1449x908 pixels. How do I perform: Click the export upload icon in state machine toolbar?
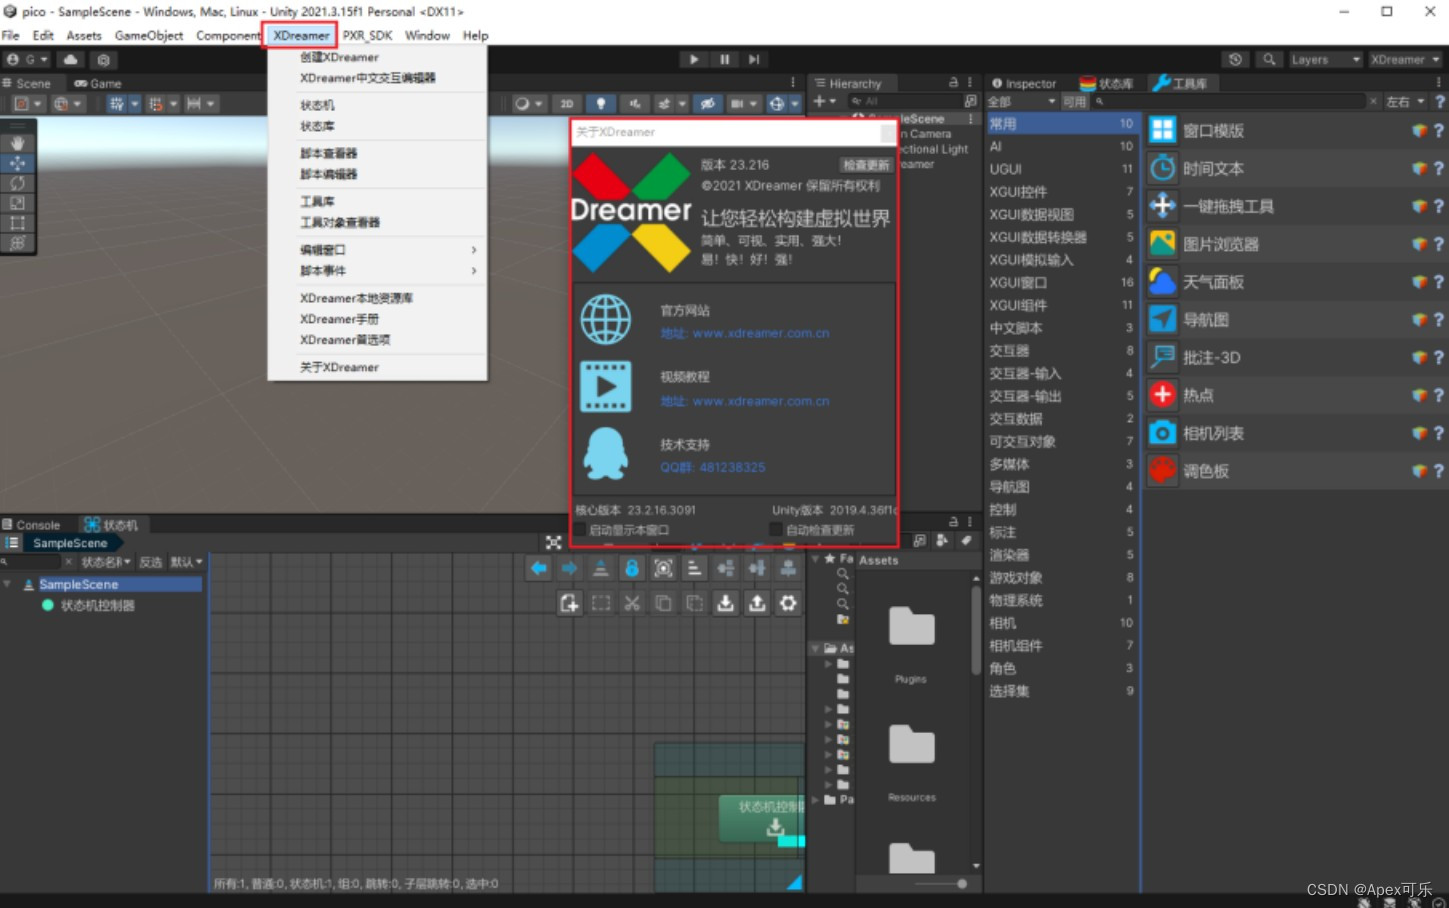[757, 603]
